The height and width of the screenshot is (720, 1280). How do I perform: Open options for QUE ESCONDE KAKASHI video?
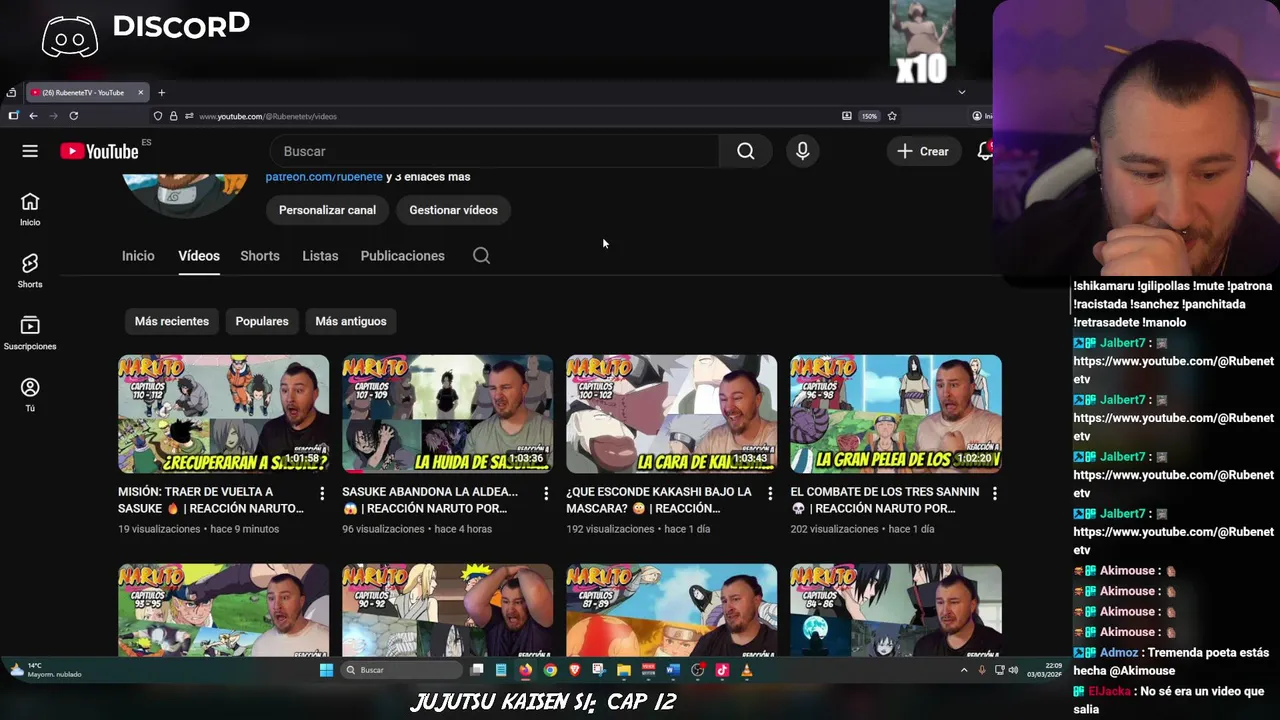tap(770, 493)
